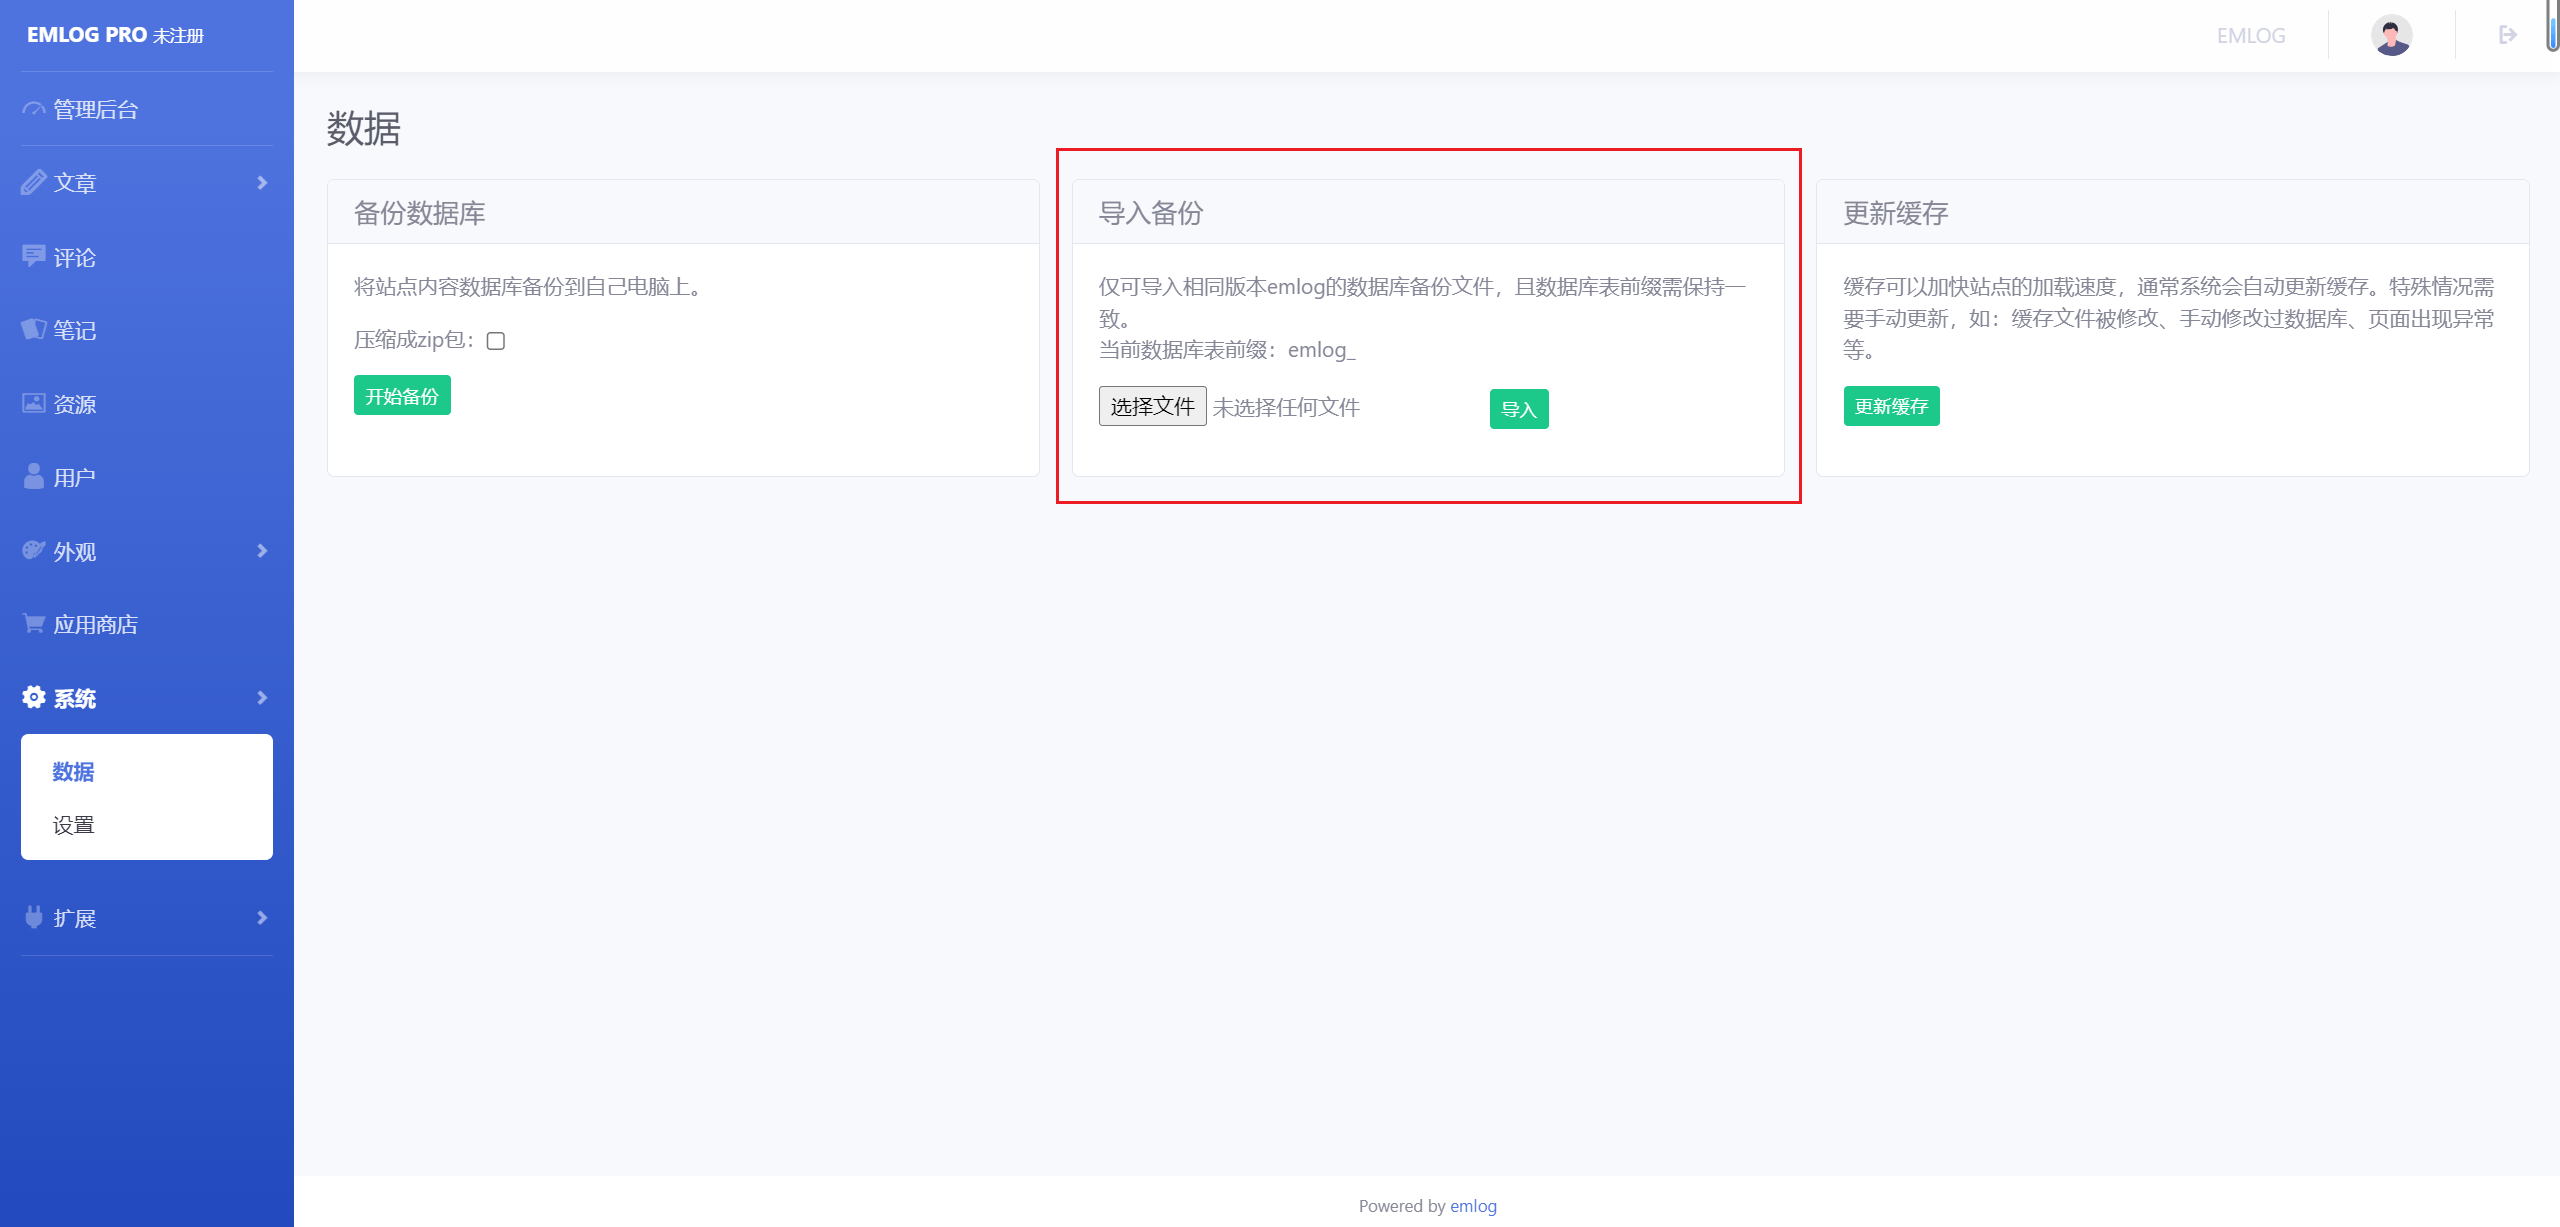Select the 用户 user icon

point(33,477)
